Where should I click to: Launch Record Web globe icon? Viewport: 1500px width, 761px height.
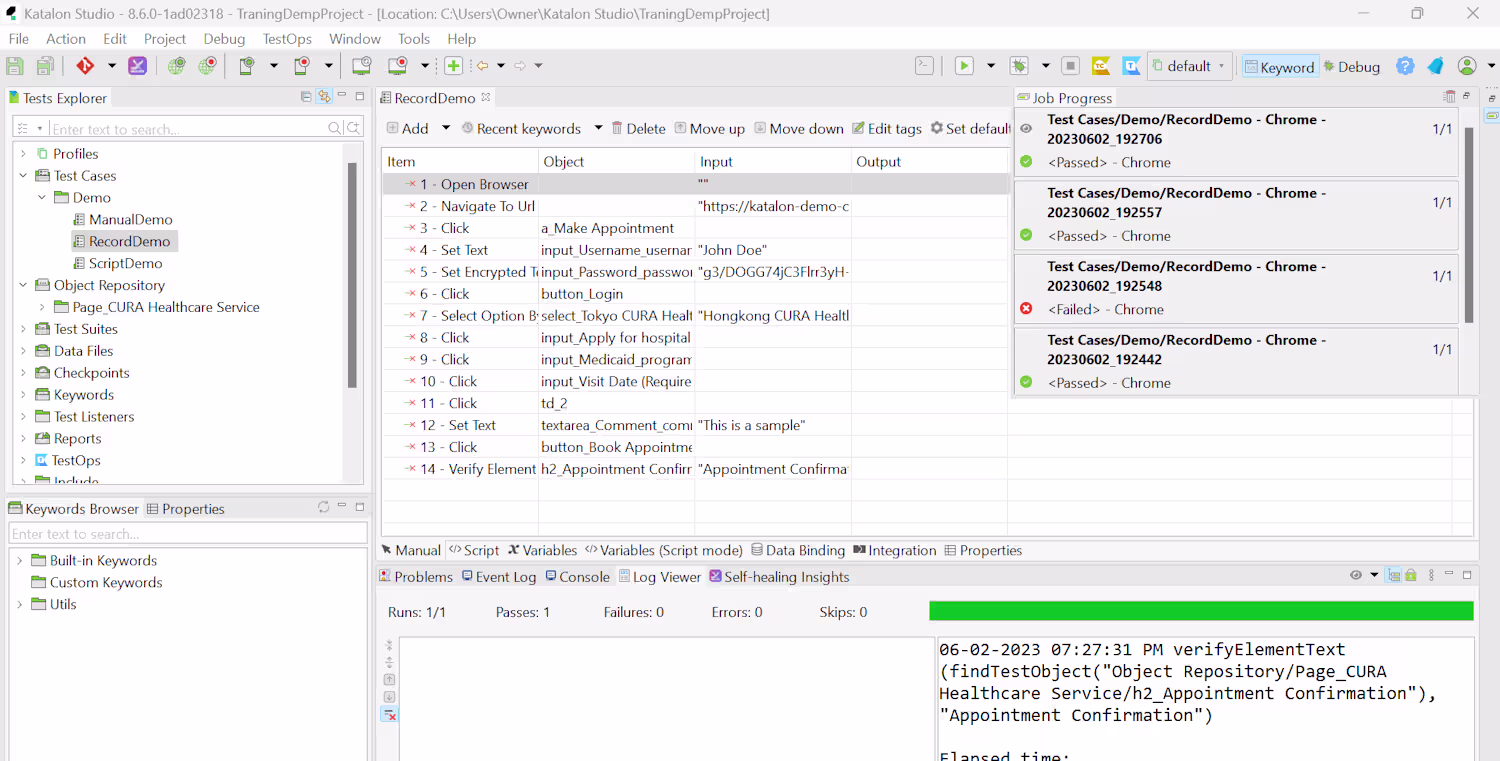pos(207,66)
